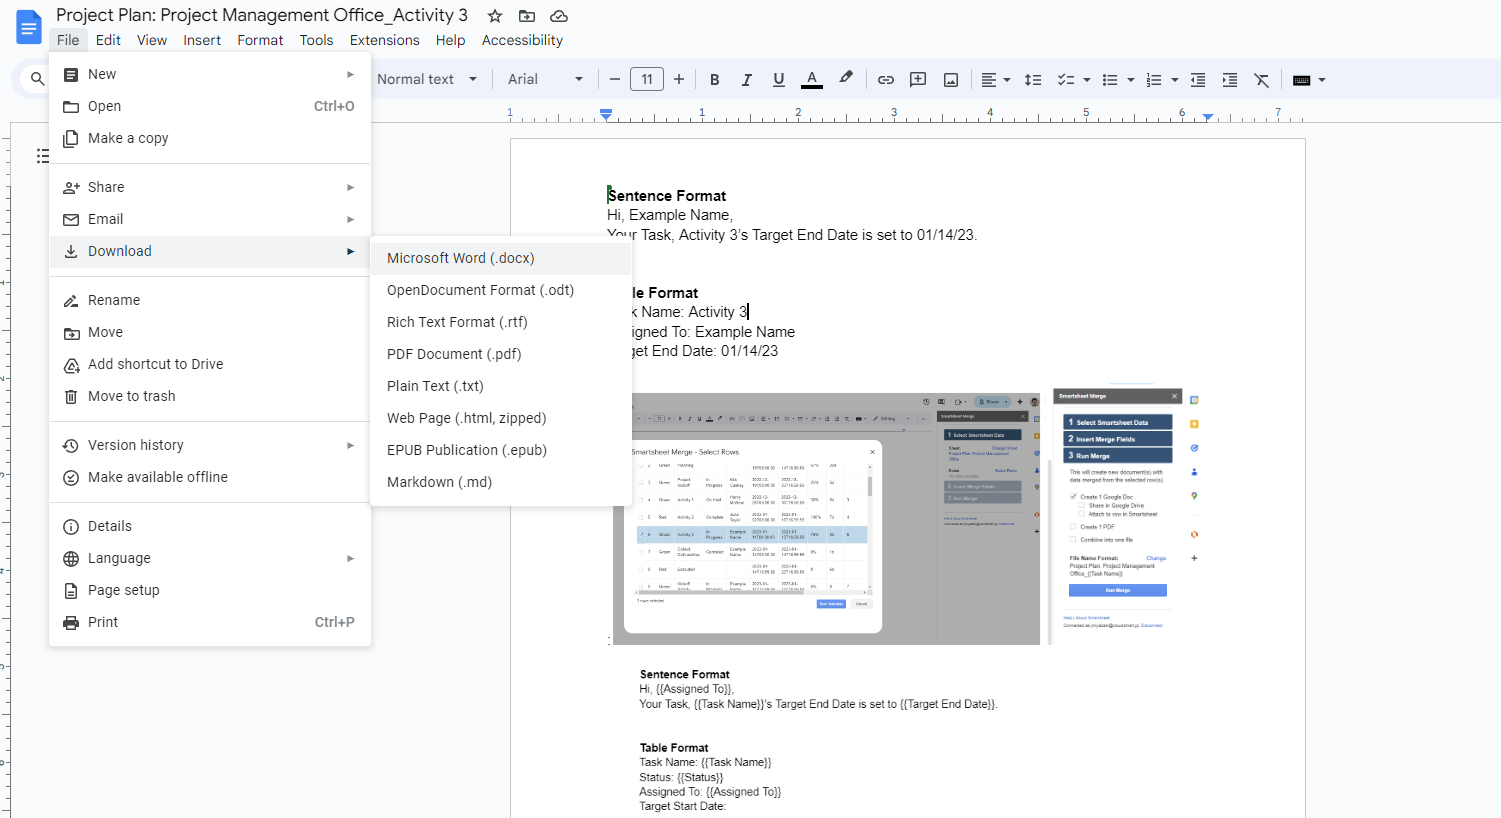Select Rename in File menu
This screenshot has width=1501, height=818.
point(210,300)
